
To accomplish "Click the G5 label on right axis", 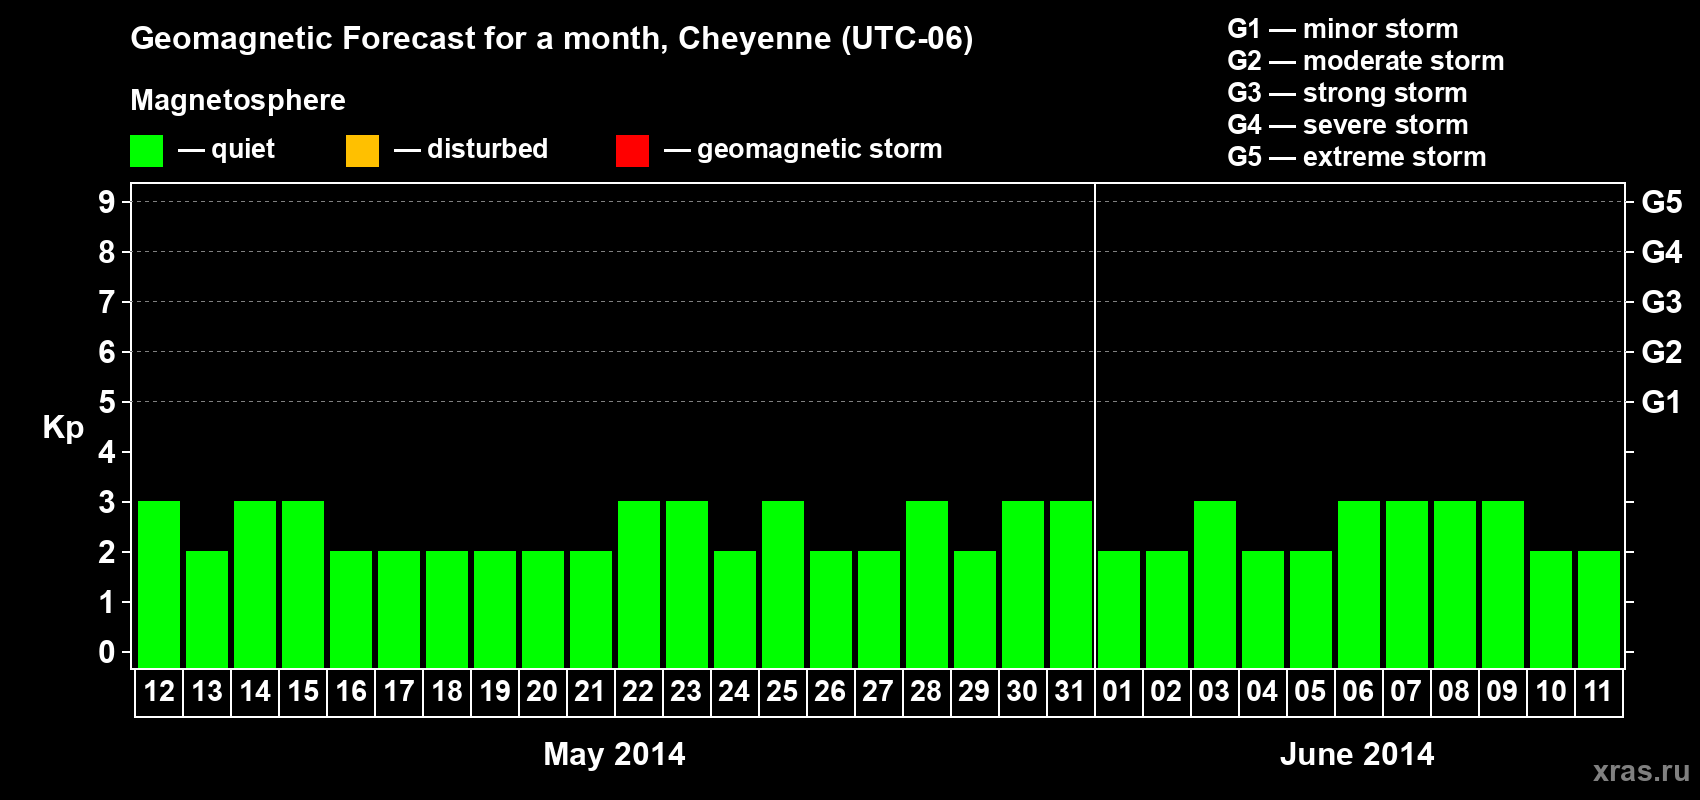I will click(x=1661, y=202).
